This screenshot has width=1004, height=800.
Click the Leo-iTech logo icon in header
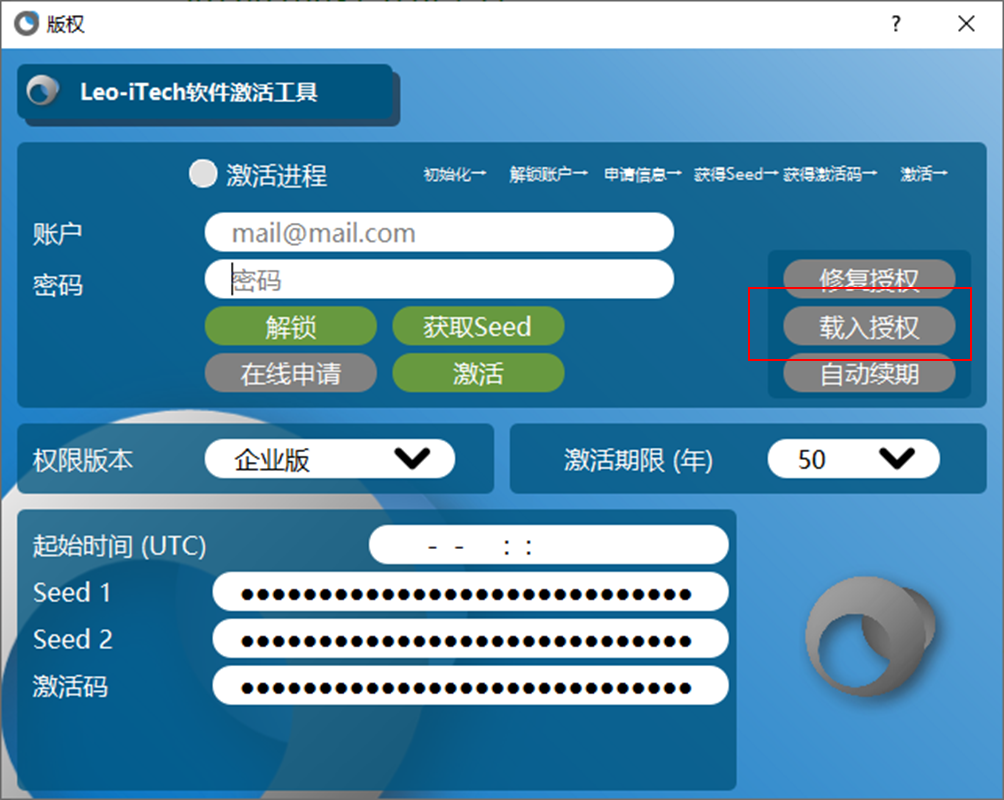click(42, 93)
